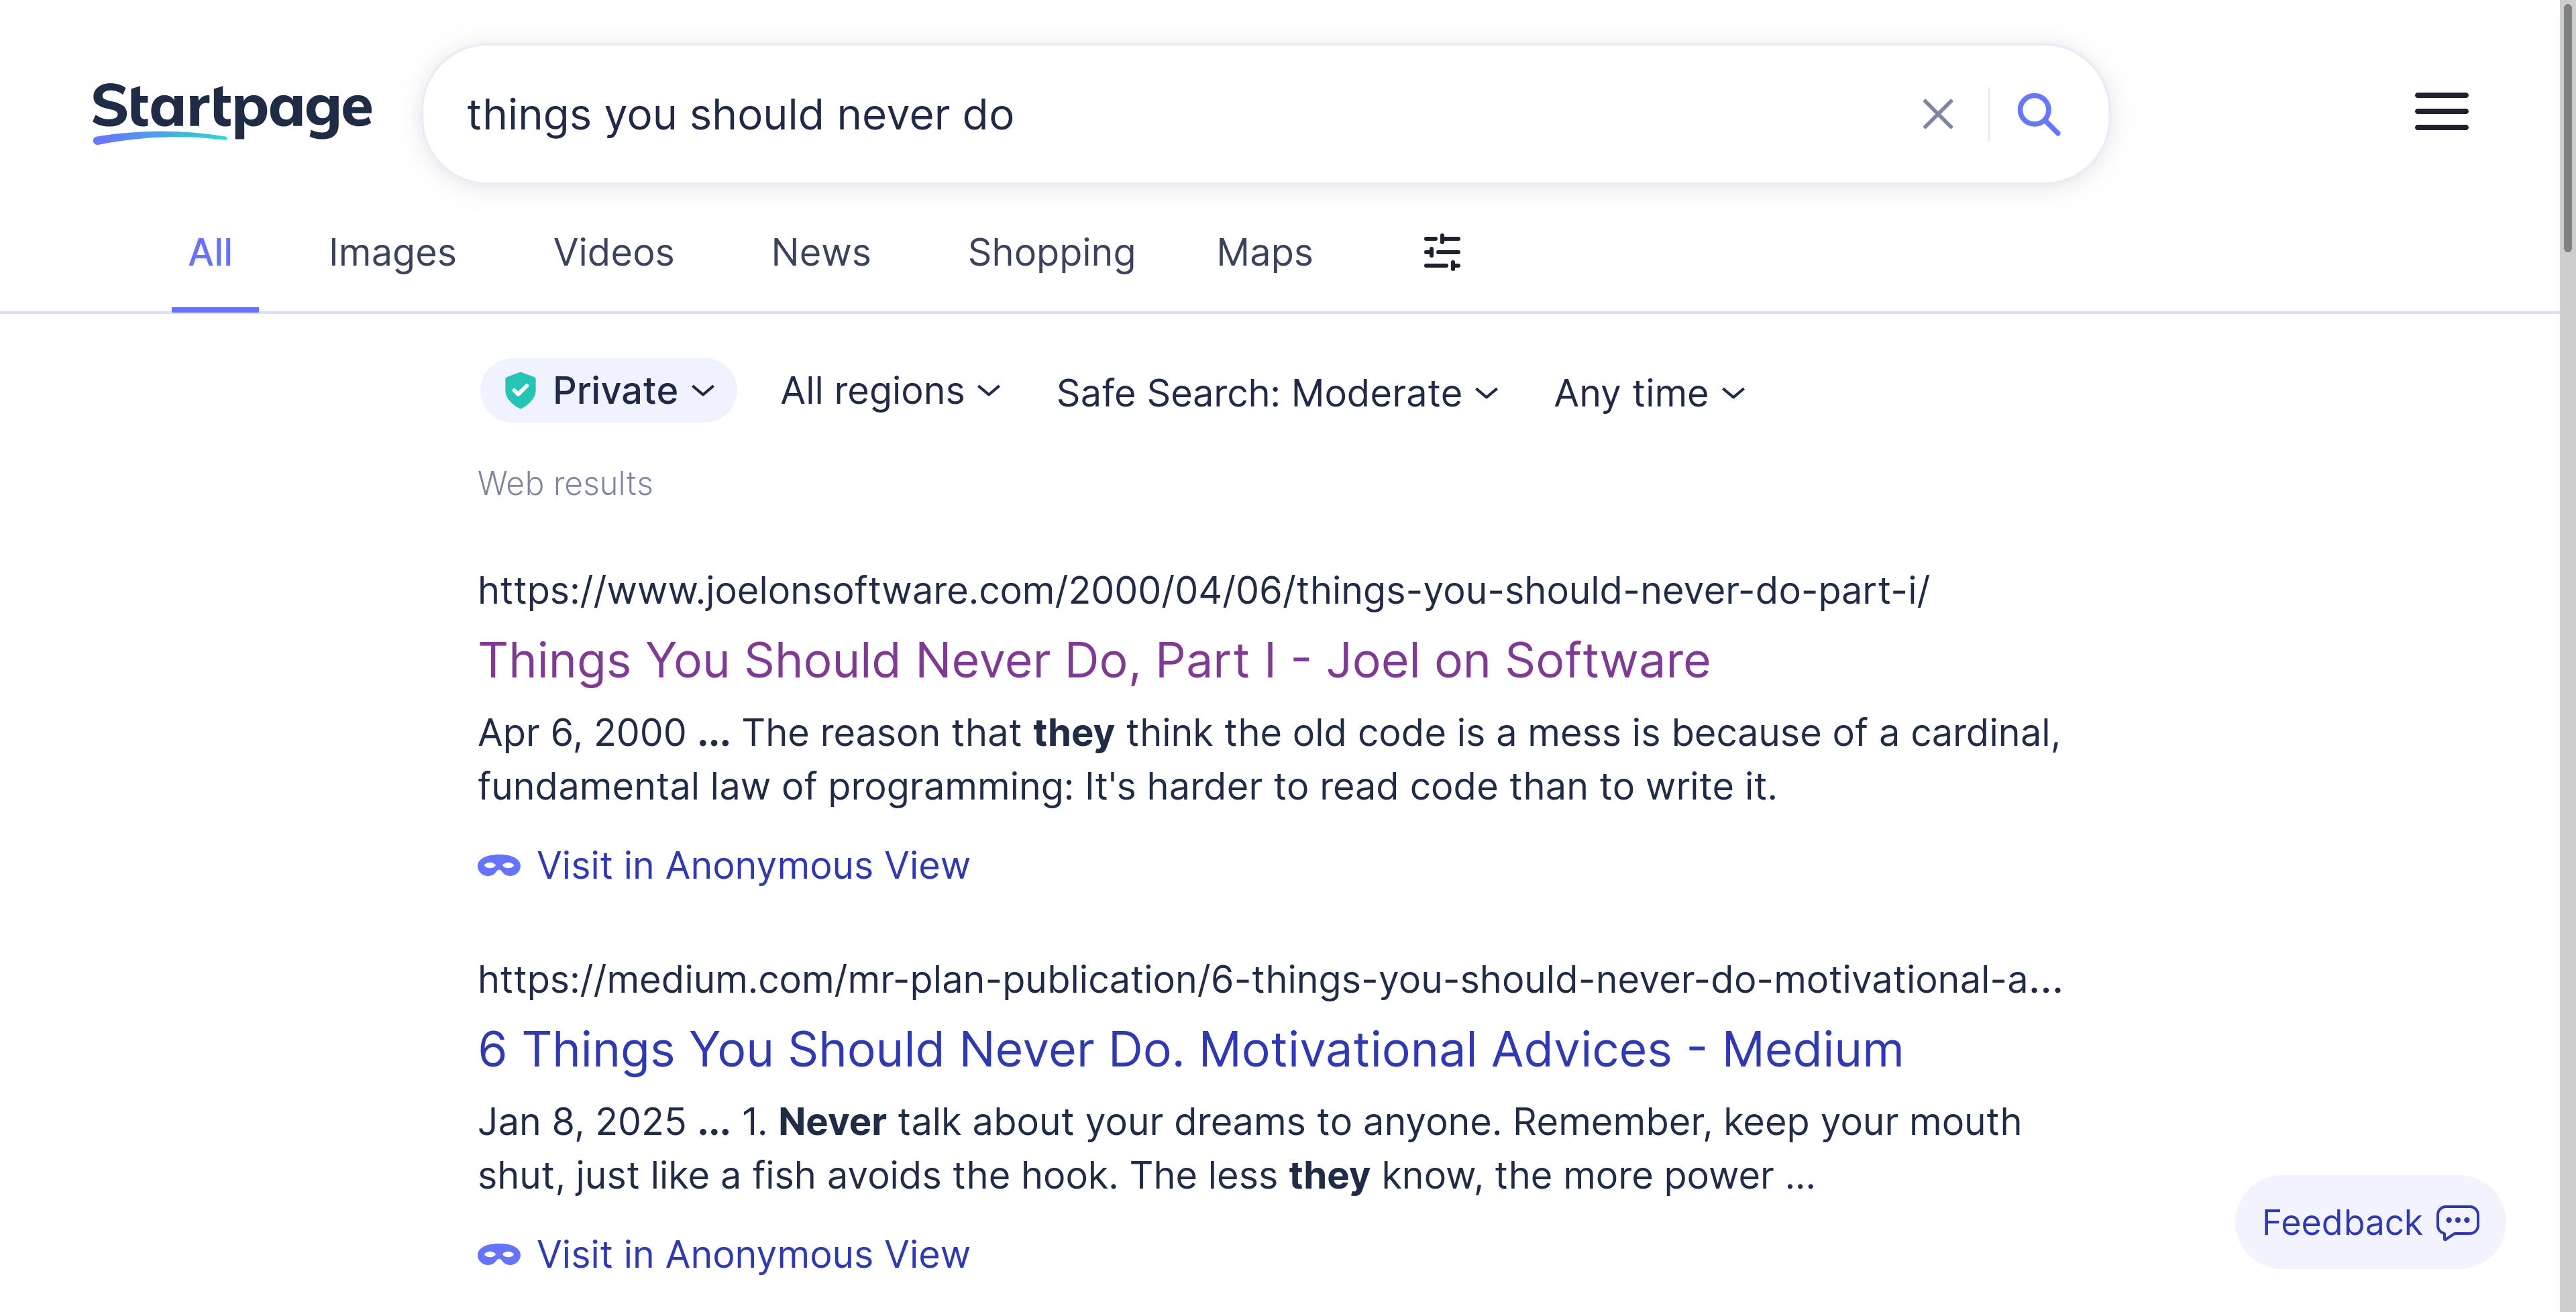Click the mask icon beside Joel on Software result
The width and height of the screenshot is (2576, 1312).
(x=499, y=864)
